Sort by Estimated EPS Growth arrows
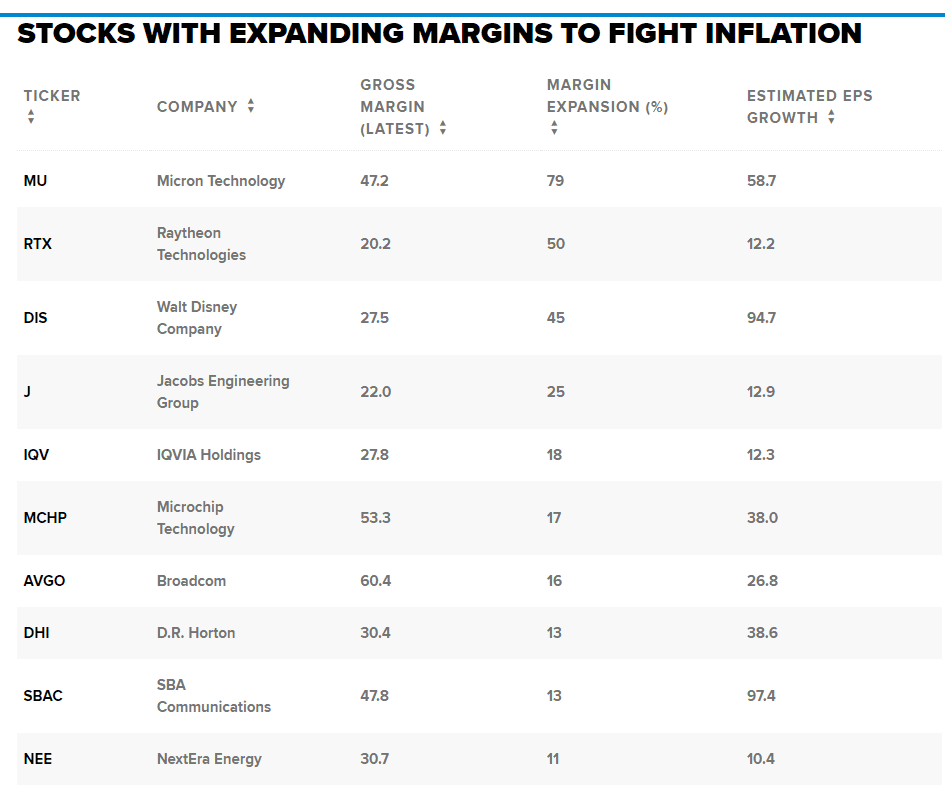This screenshot has height=790, width=945. pyautogui.click(x=831, y=117)
